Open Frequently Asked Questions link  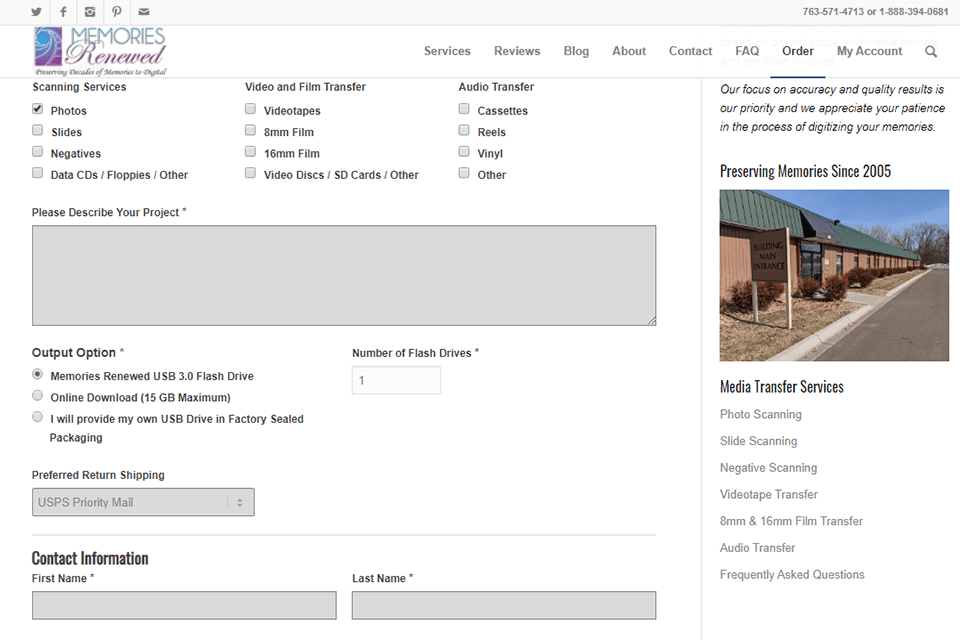[792, 575]
